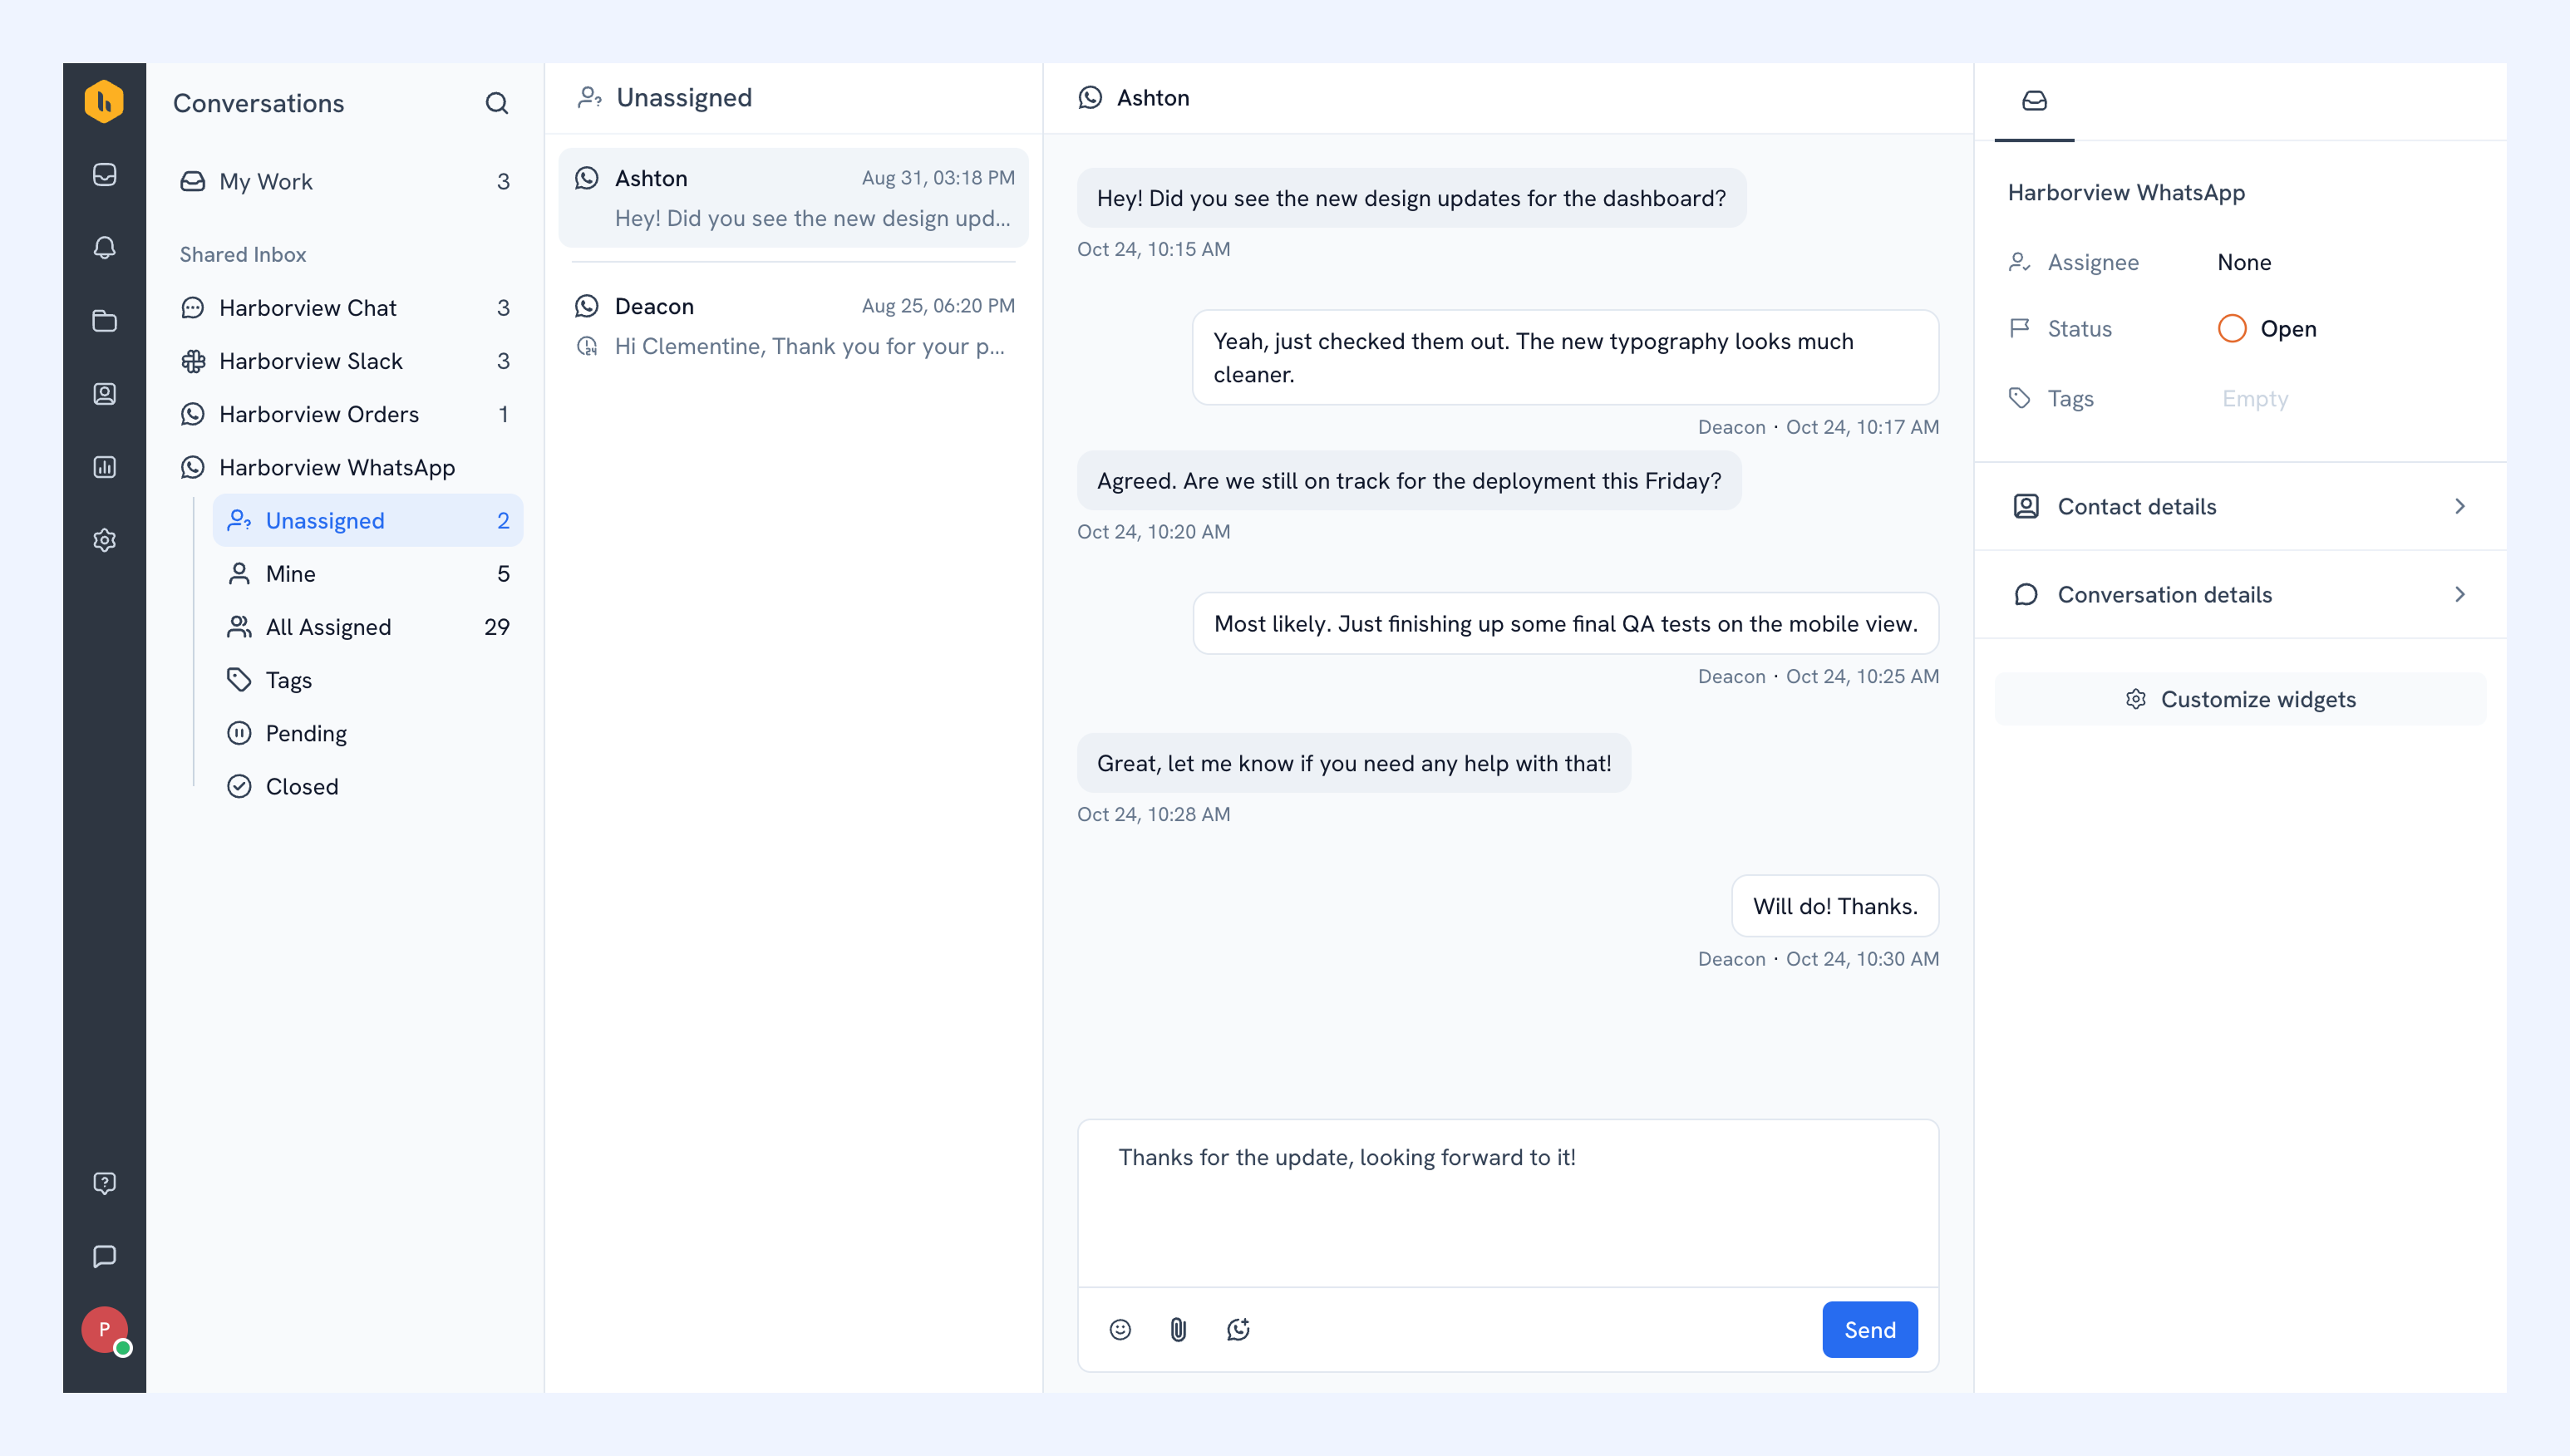Open settings gear in dark sidebar

pyautogui.click(x=104, y=540)
